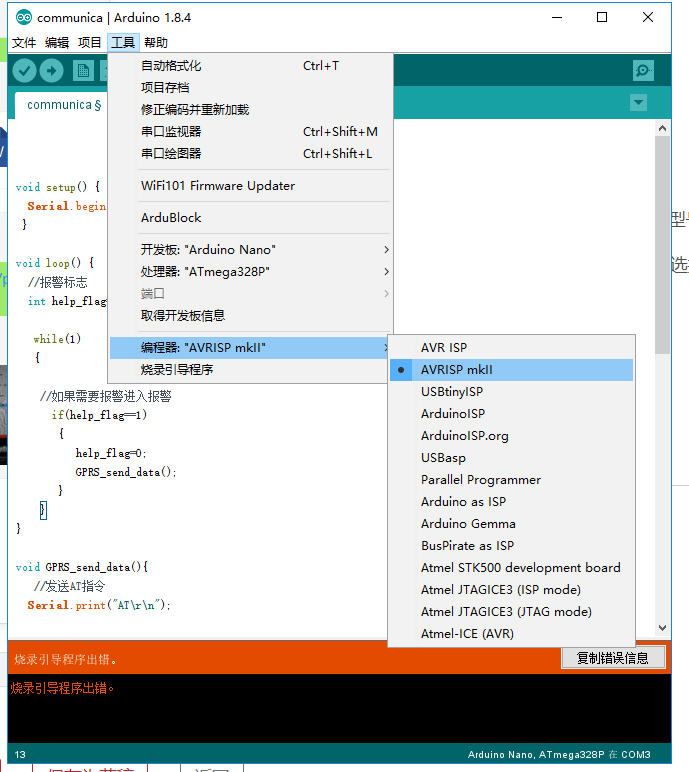Click the editor scrollbar up arrow

pyautogui.click(x=662, y=129)
